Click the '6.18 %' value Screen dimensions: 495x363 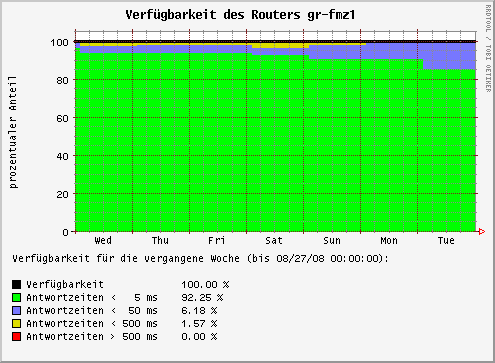pyautogui.click(x=199, y=310)
